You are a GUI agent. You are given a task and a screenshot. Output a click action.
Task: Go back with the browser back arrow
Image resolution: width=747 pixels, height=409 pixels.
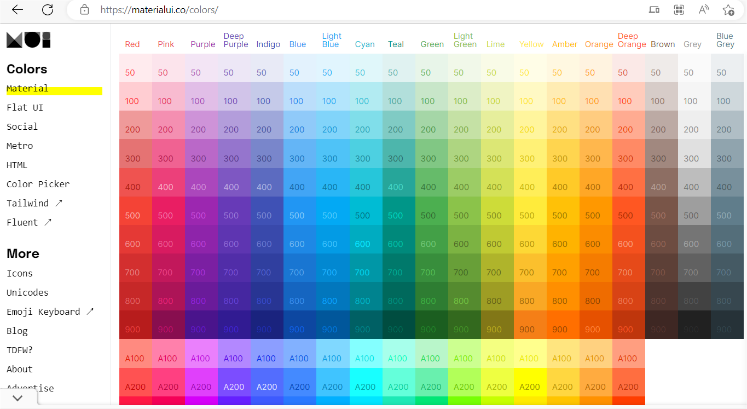(17, 10)
